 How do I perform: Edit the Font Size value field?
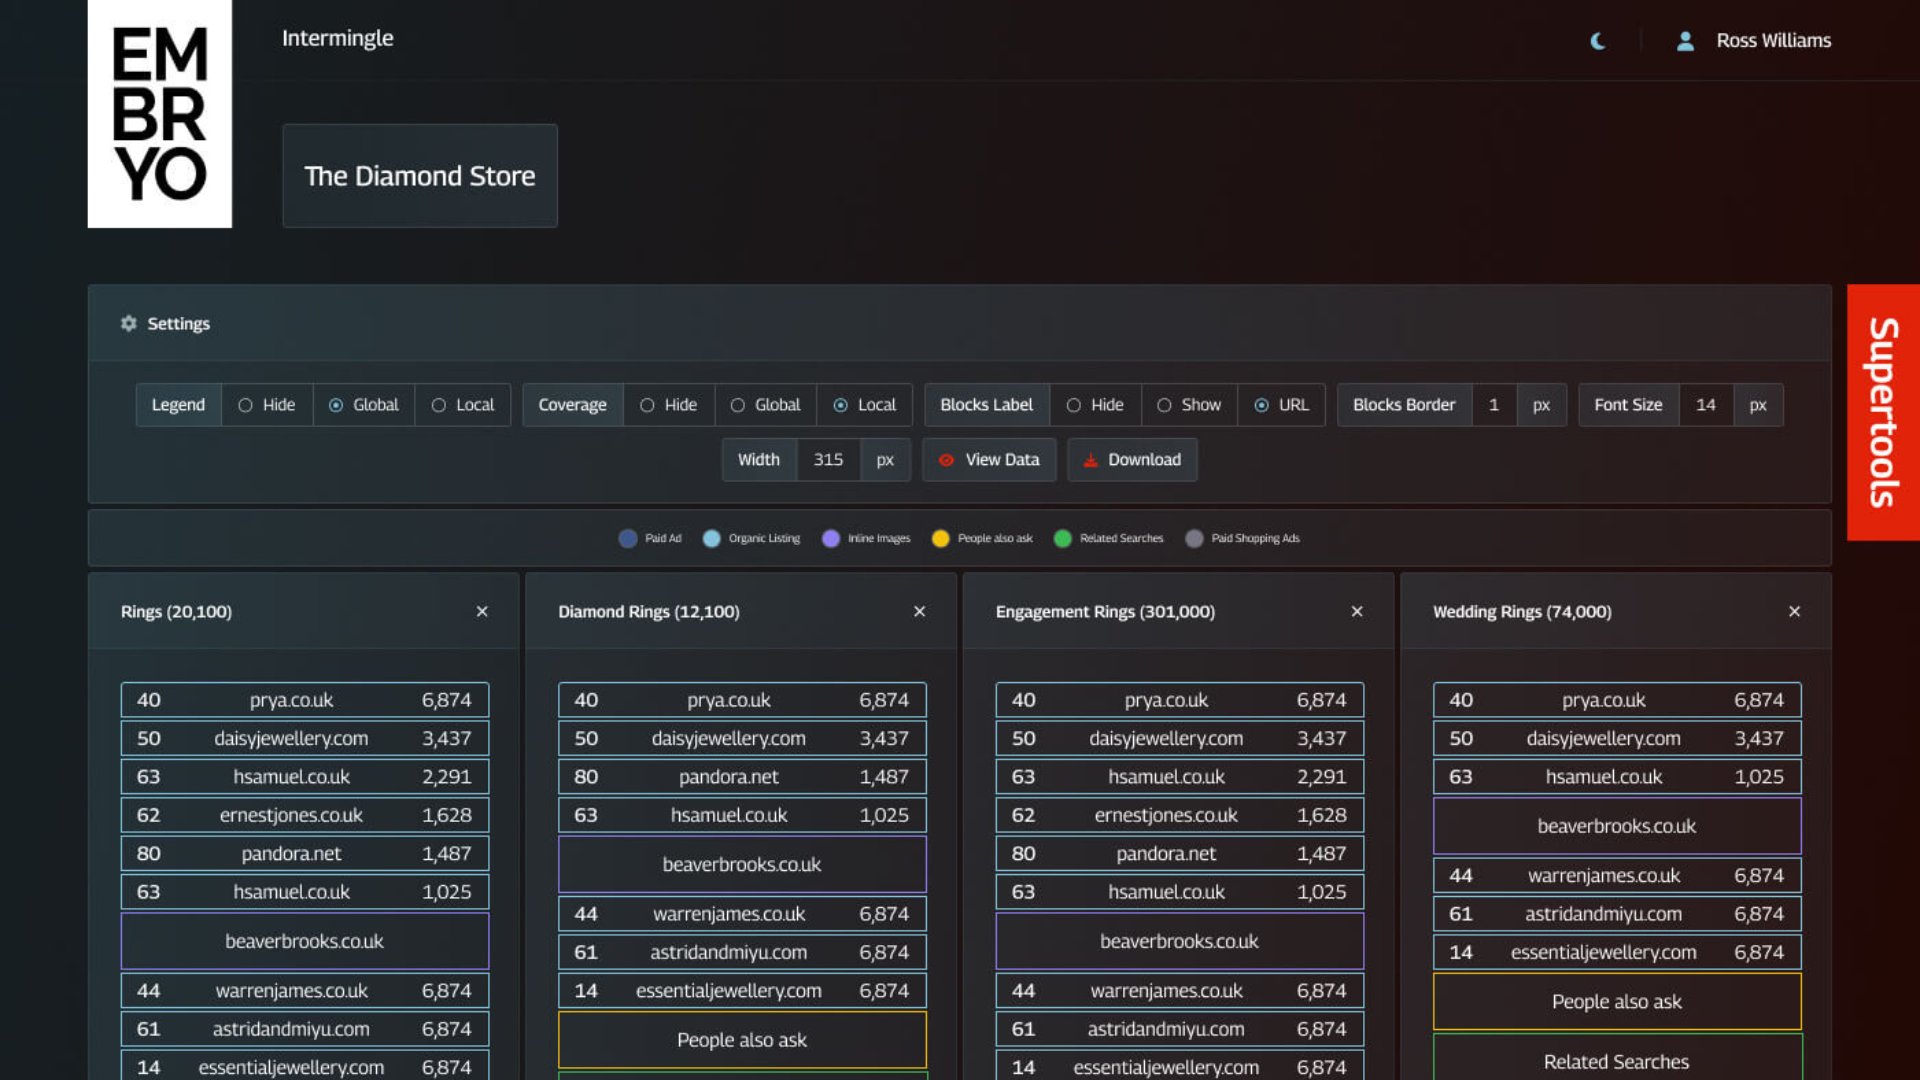pos(1706,405)
